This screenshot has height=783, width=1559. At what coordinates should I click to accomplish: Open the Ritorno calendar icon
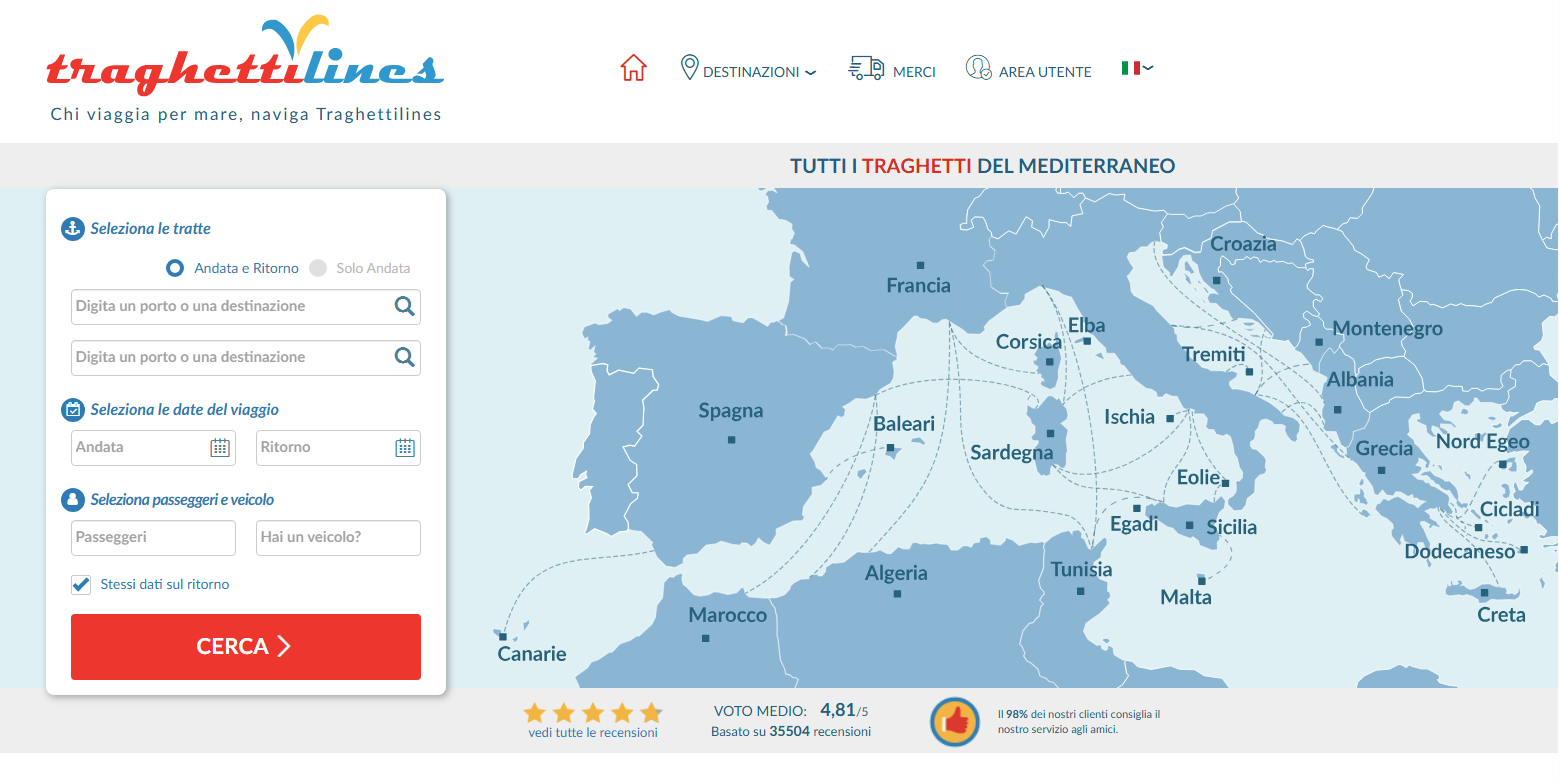(405, 448)
